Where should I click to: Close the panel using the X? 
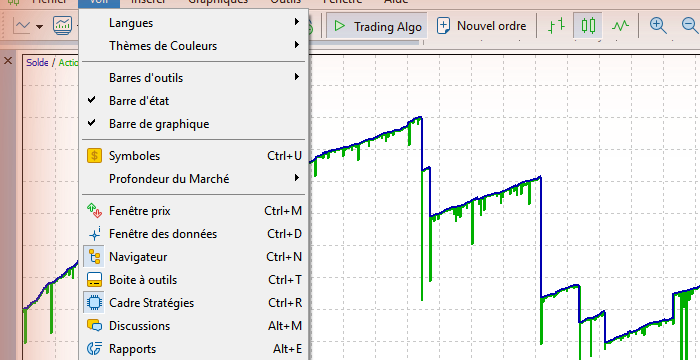(8, 60)
